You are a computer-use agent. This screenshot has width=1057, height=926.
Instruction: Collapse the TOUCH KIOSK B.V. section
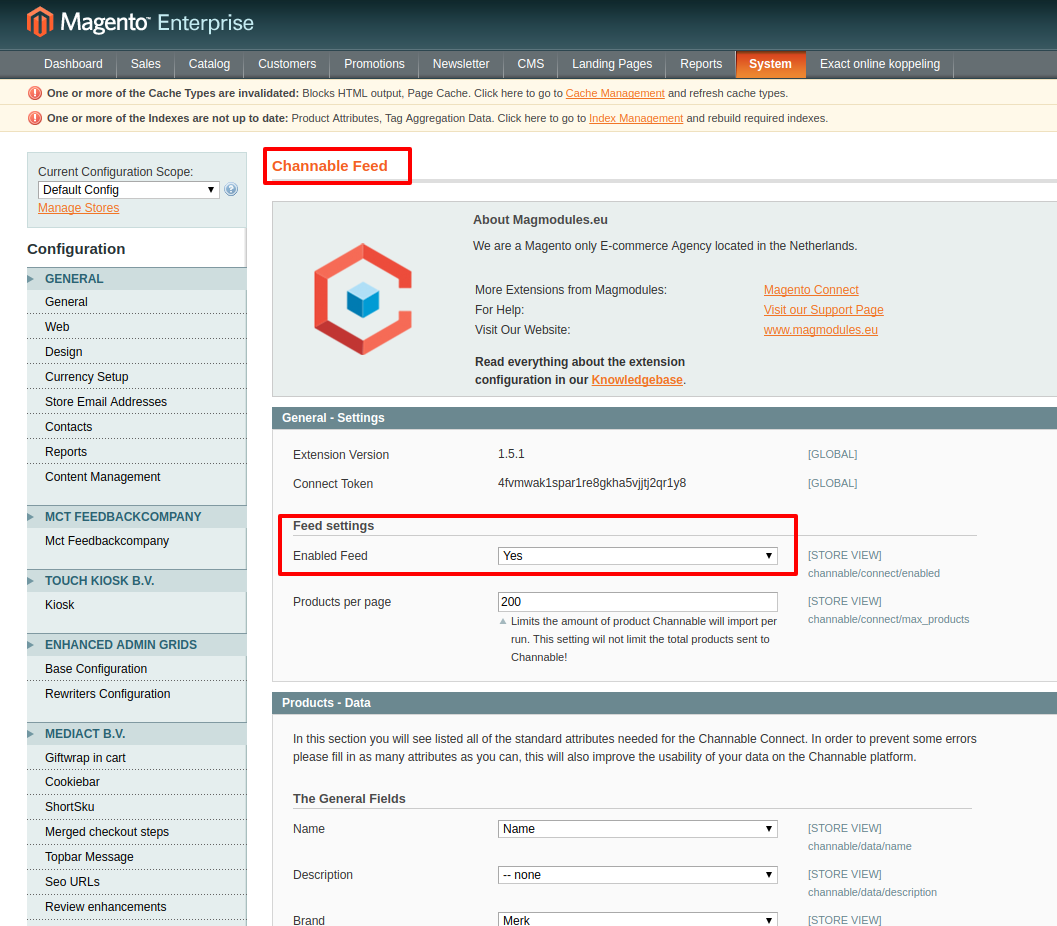click(137, 580)
